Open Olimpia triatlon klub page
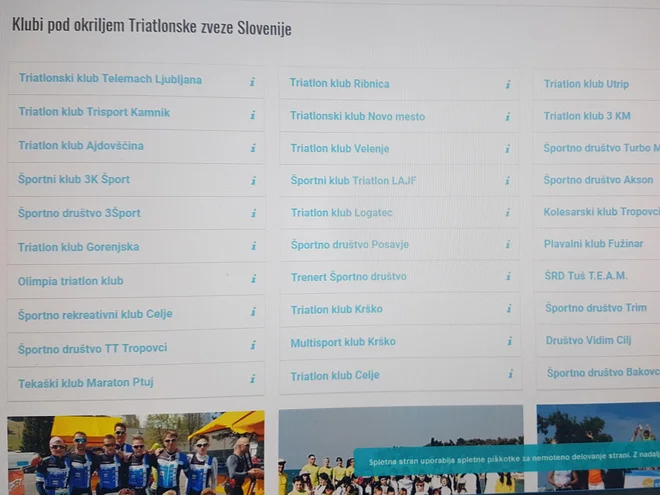This screenshot has width=660, height=495. [x=70, y=281]
